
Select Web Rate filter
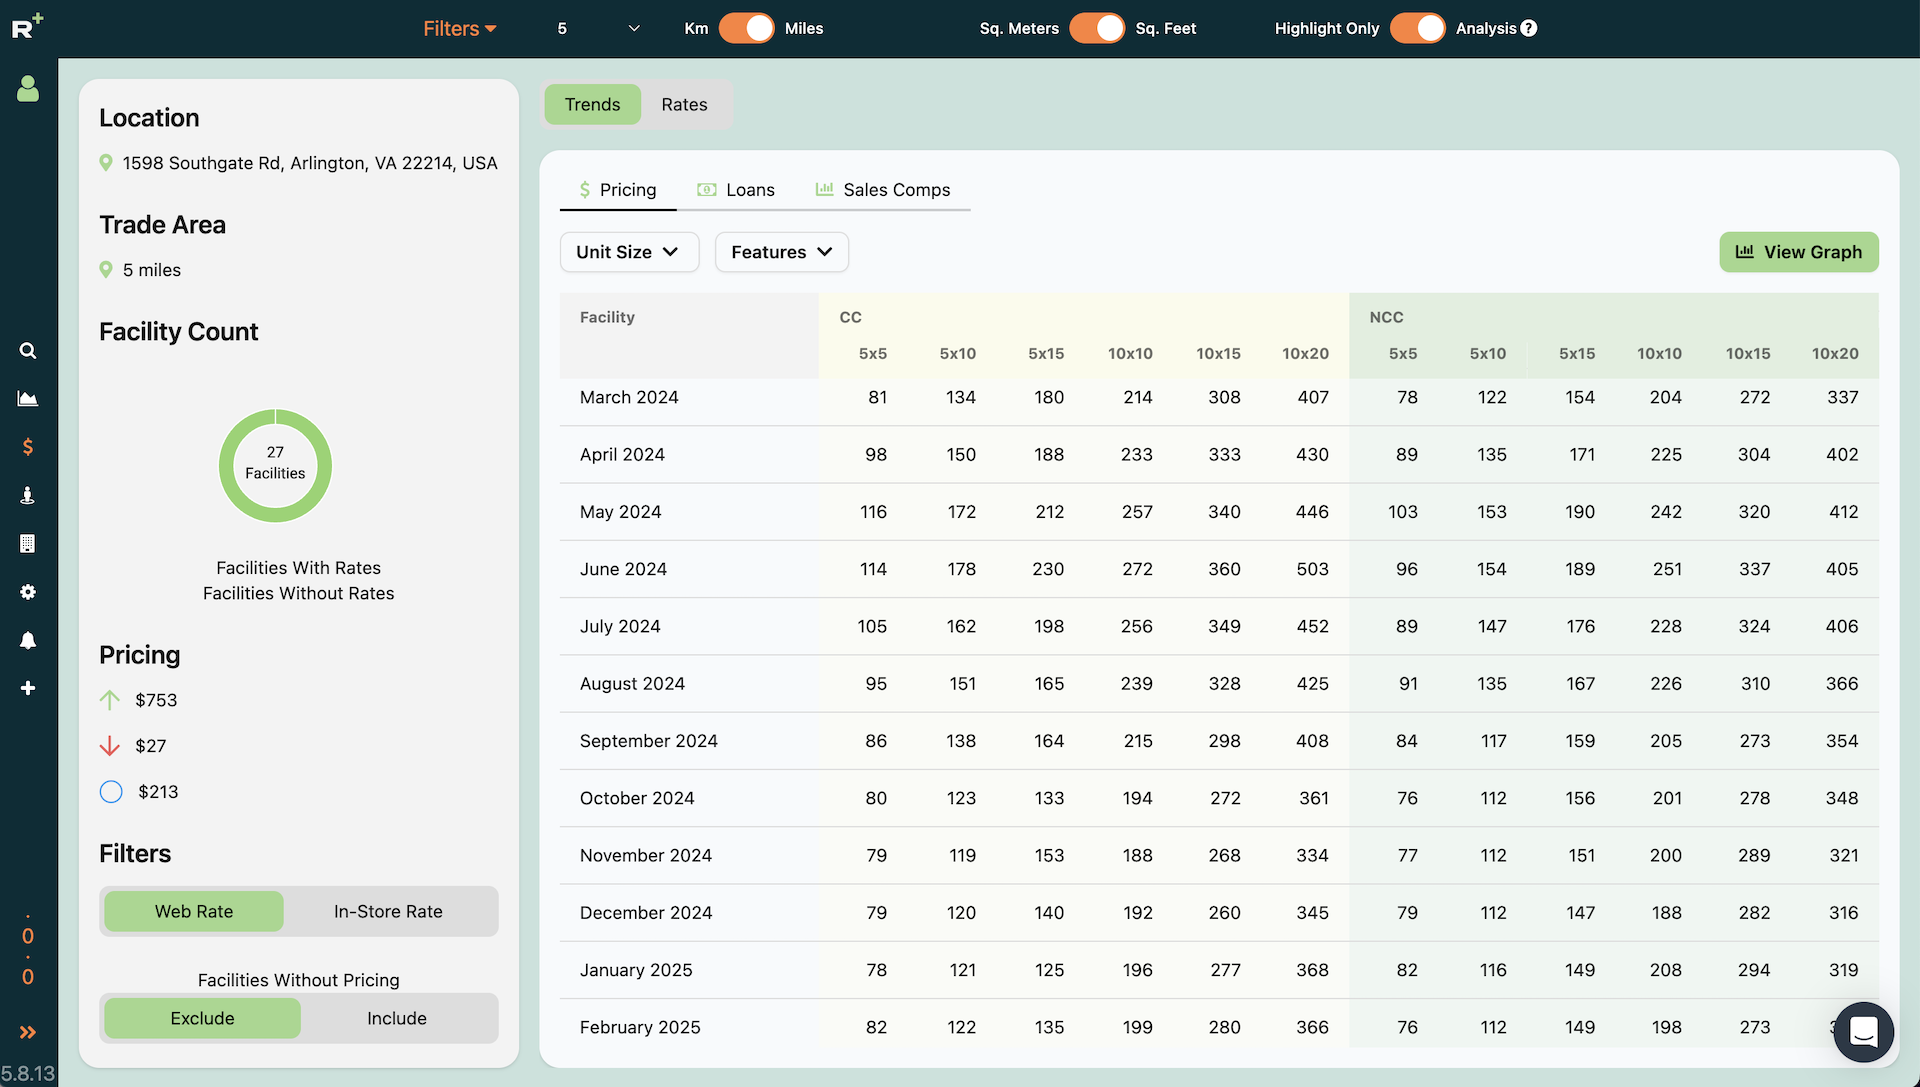(194, 911)
